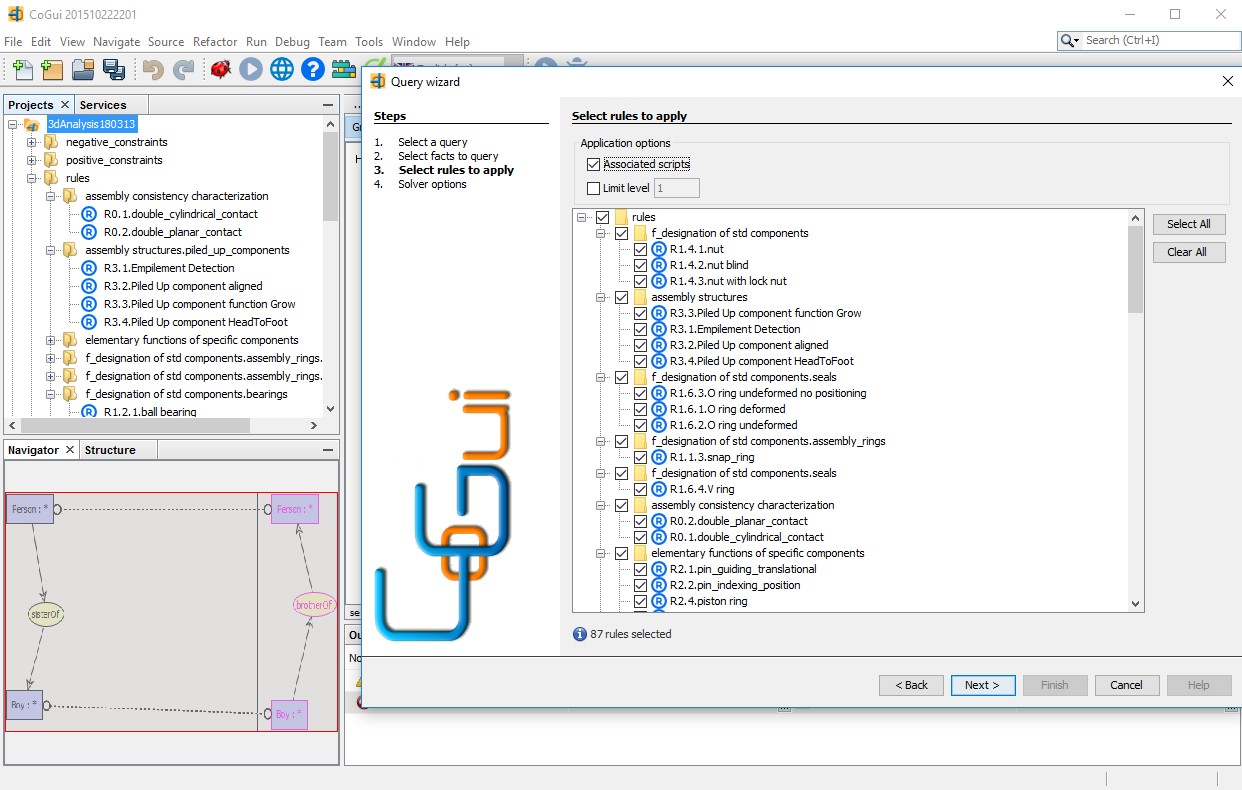Click the sisterOf node in Navigator

[46, 613]
